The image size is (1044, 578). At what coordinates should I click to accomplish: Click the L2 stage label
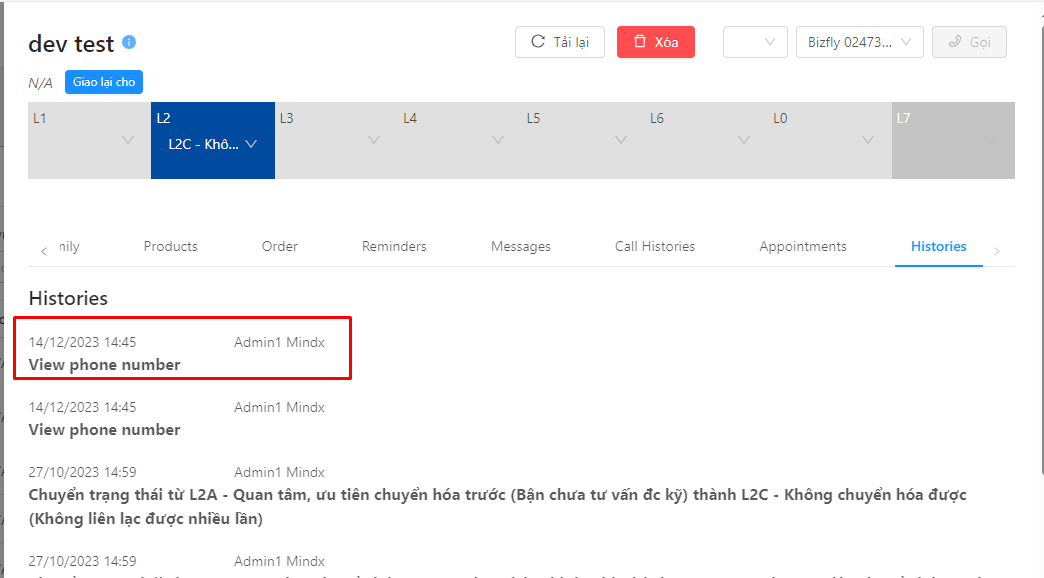(x=163, y=118)
